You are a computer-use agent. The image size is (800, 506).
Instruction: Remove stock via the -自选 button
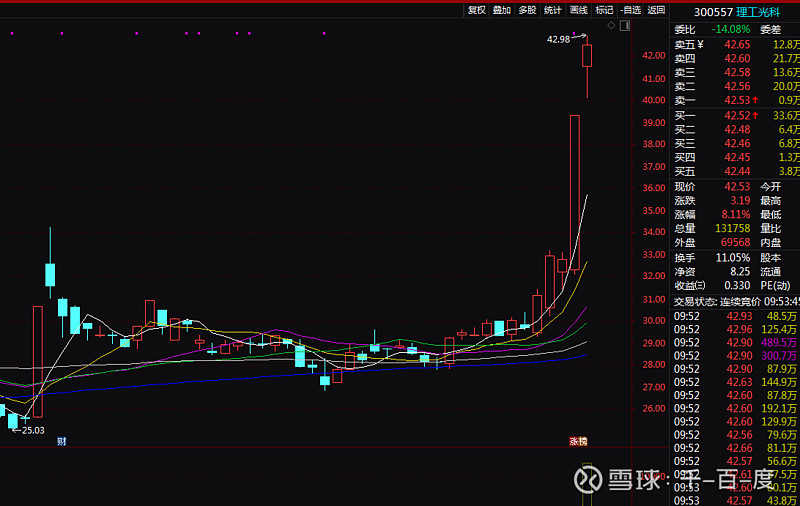tap(630, 10)
